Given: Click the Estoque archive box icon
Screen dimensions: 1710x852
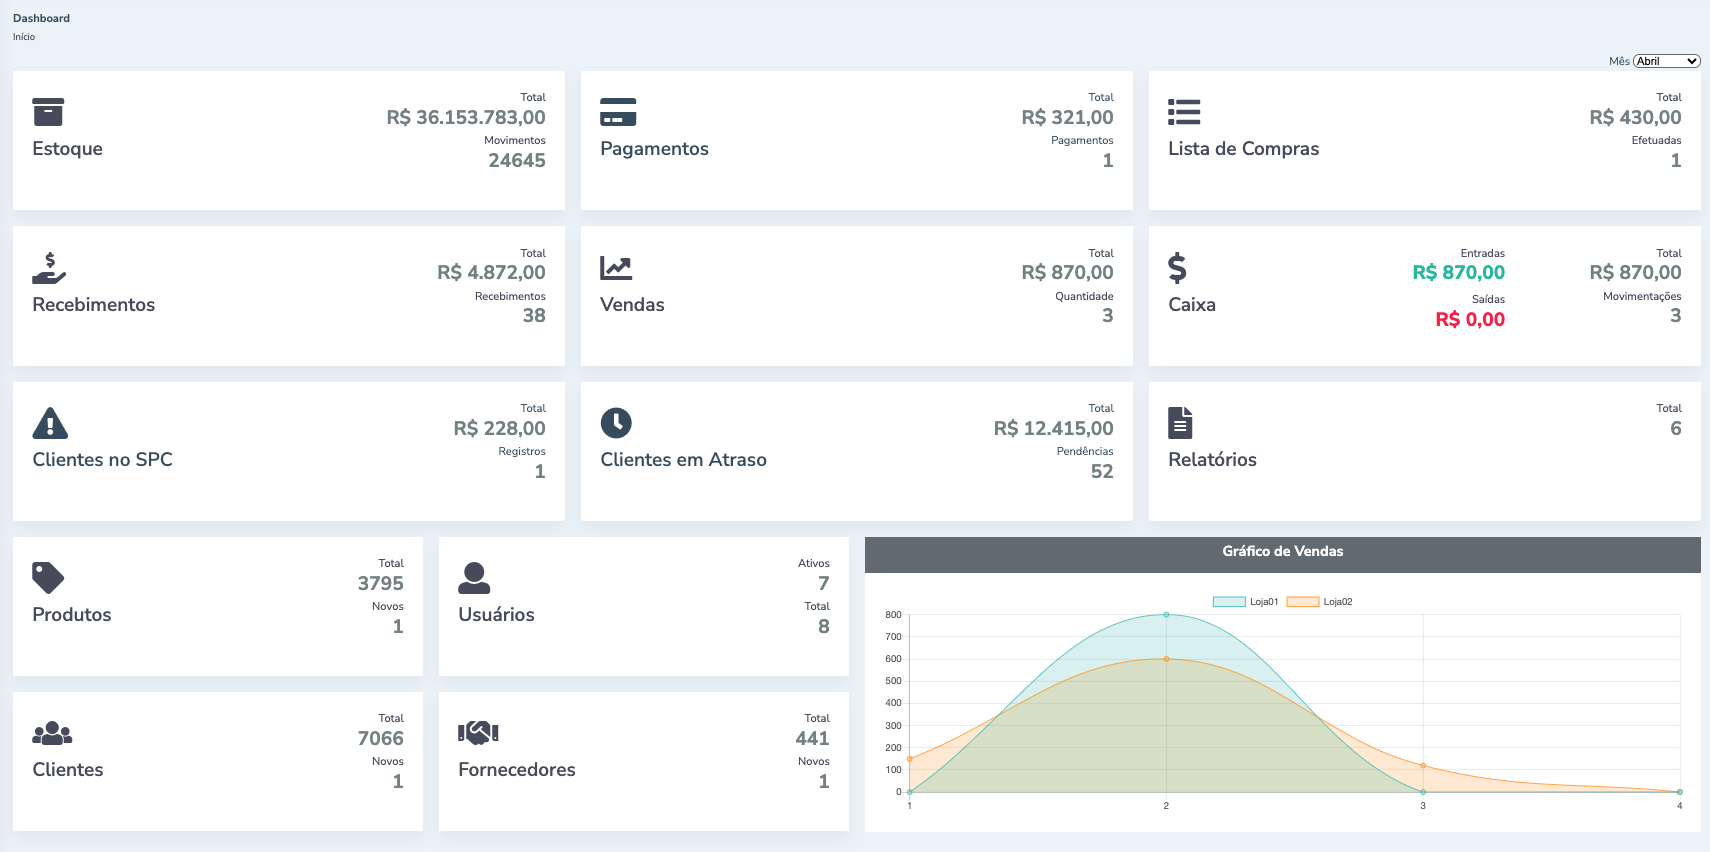Looking at the screenshot, I should 48,112.
